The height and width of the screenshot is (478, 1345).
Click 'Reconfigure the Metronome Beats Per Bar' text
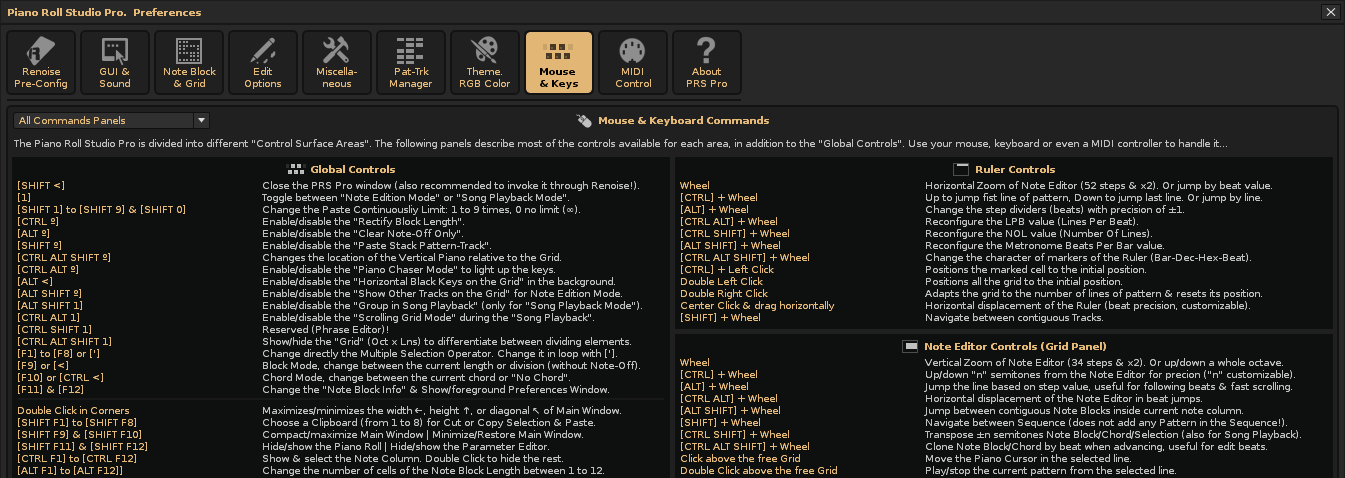[x=1044, y=246]
